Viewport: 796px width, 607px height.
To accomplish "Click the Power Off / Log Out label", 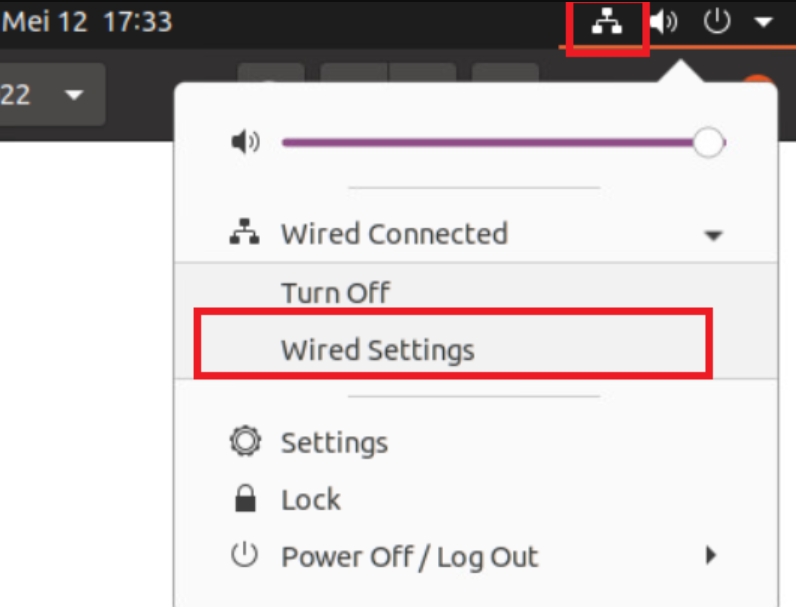I will click(x=409, y=556).
